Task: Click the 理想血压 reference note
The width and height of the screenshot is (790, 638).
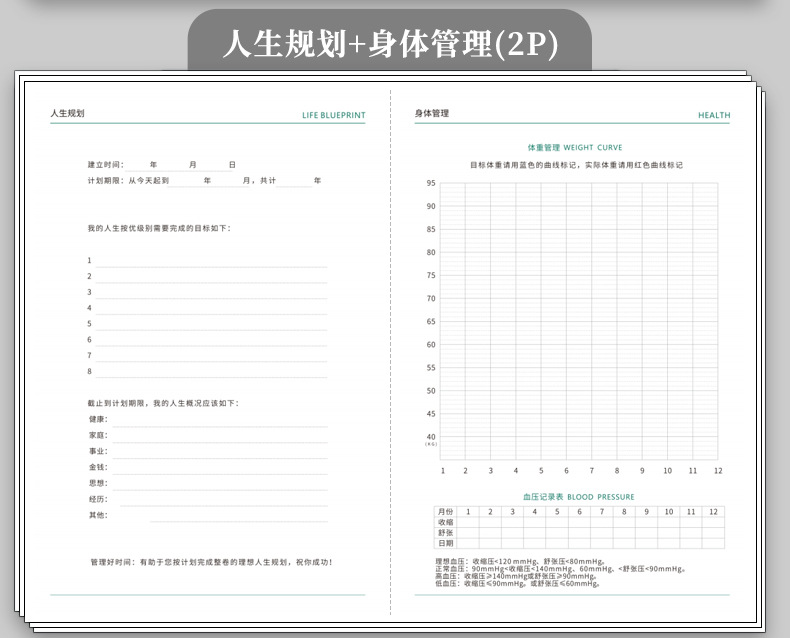Action: click(x=520, y=561)
